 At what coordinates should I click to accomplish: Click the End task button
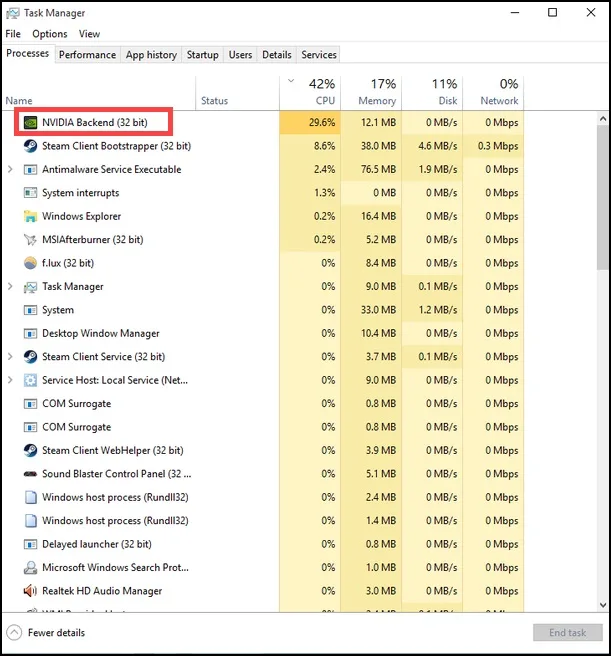coord(568,633)
